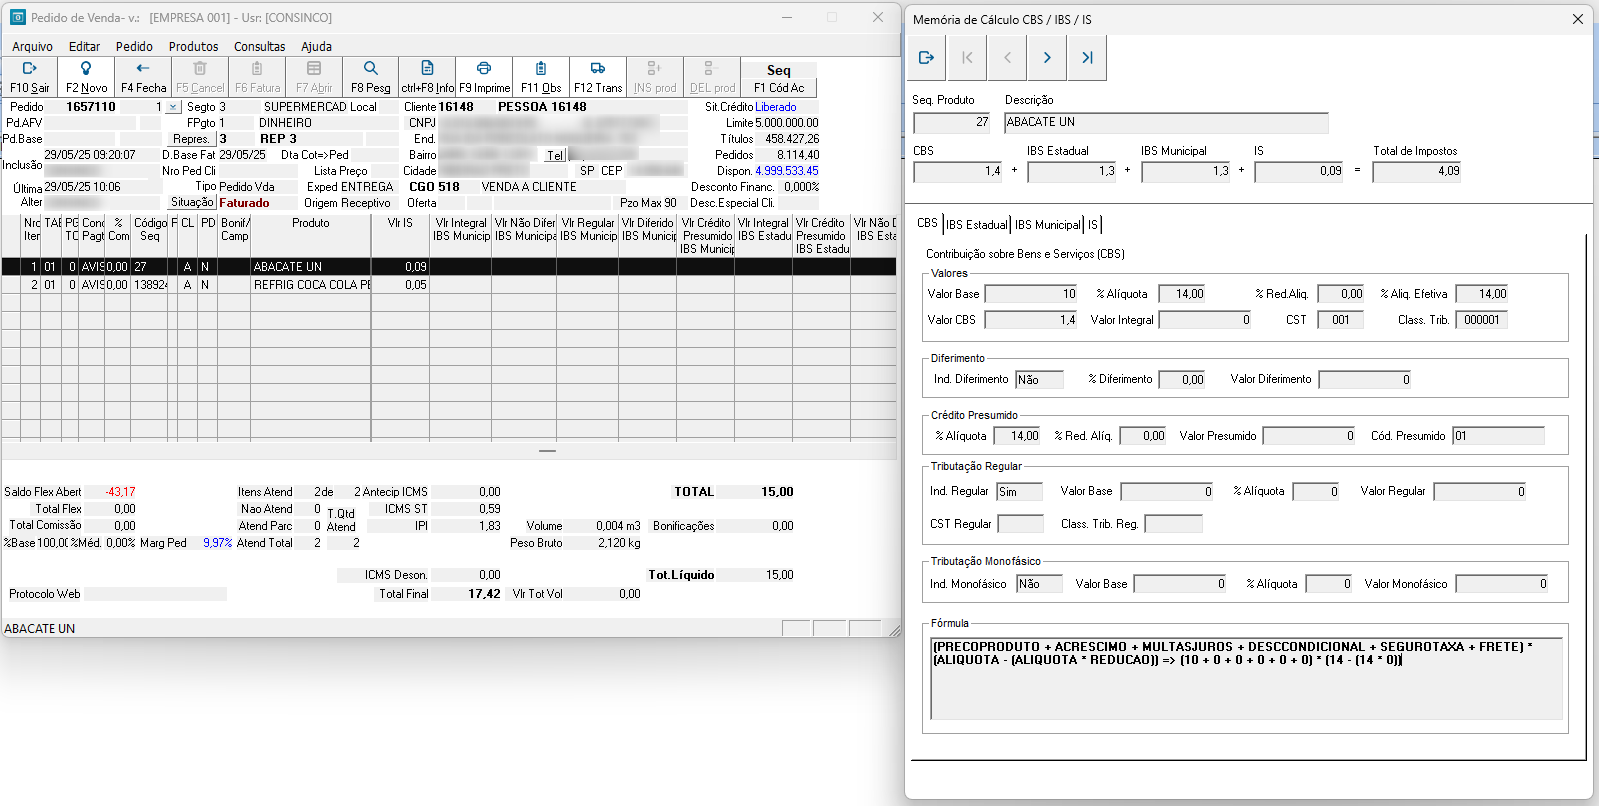The height and width of the screenshot is (806, 1599).
Task: Select the REFRIG COCA COLA row
Action: pyautogui.click(x=311, y=285)
